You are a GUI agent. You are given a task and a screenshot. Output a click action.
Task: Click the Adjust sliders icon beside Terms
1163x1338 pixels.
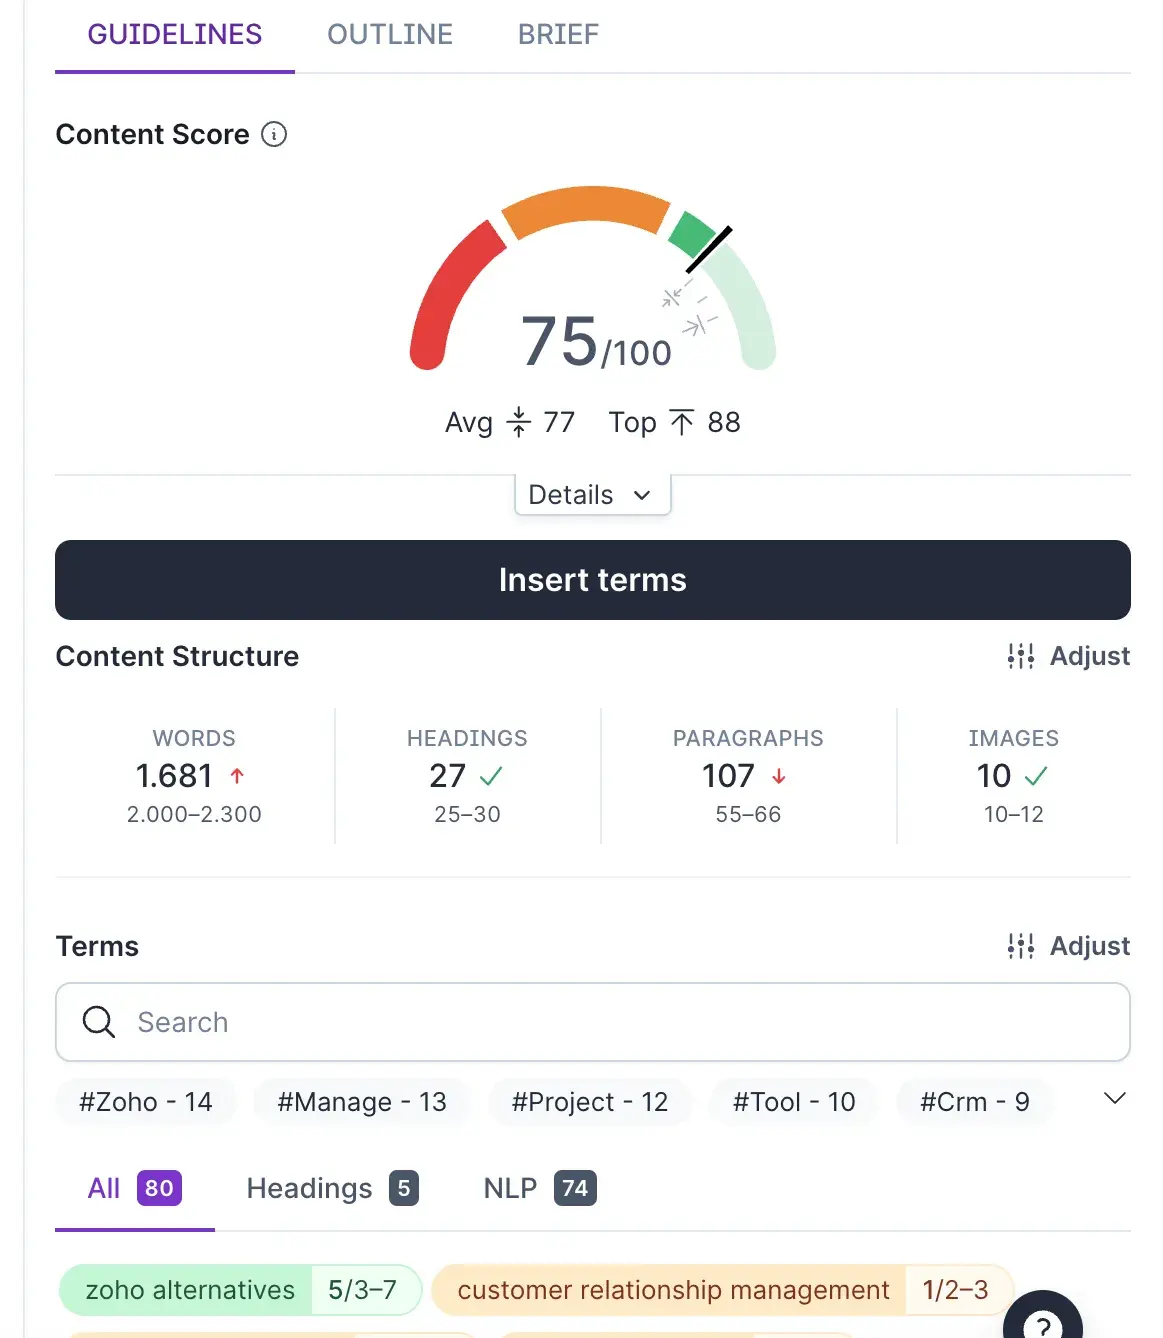(1021, 946)
